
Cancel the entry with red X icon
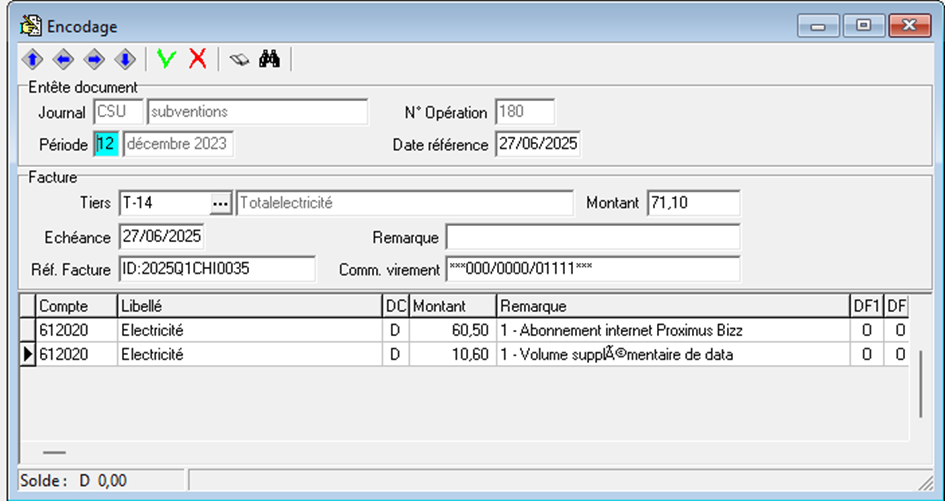(198, 59)
